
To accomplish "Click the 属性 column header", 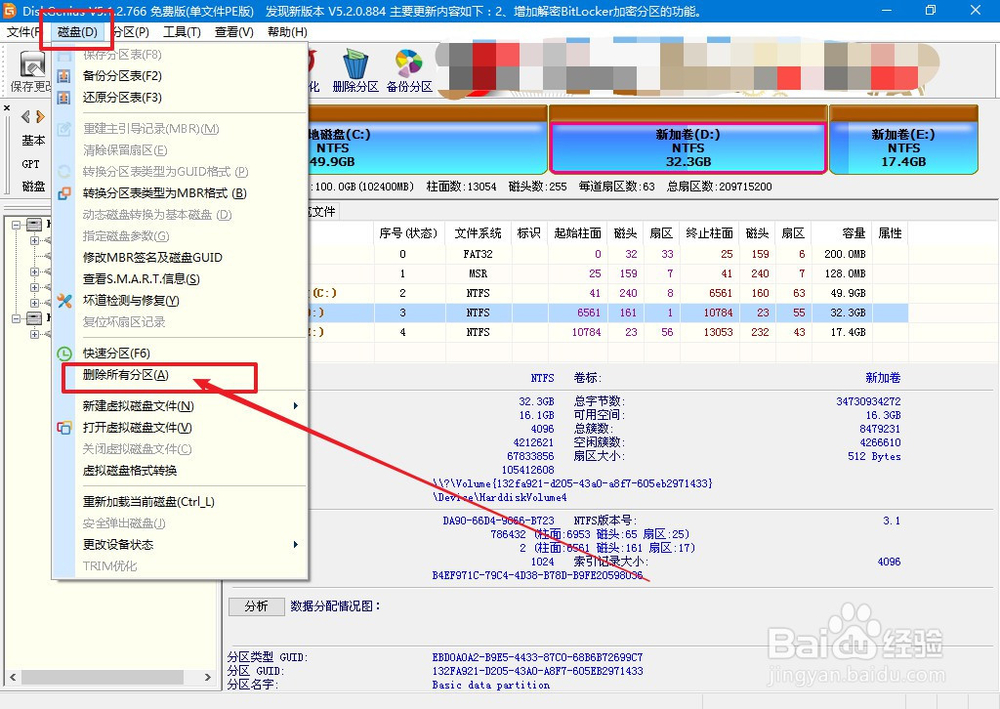I will click(x=890, y=233).
